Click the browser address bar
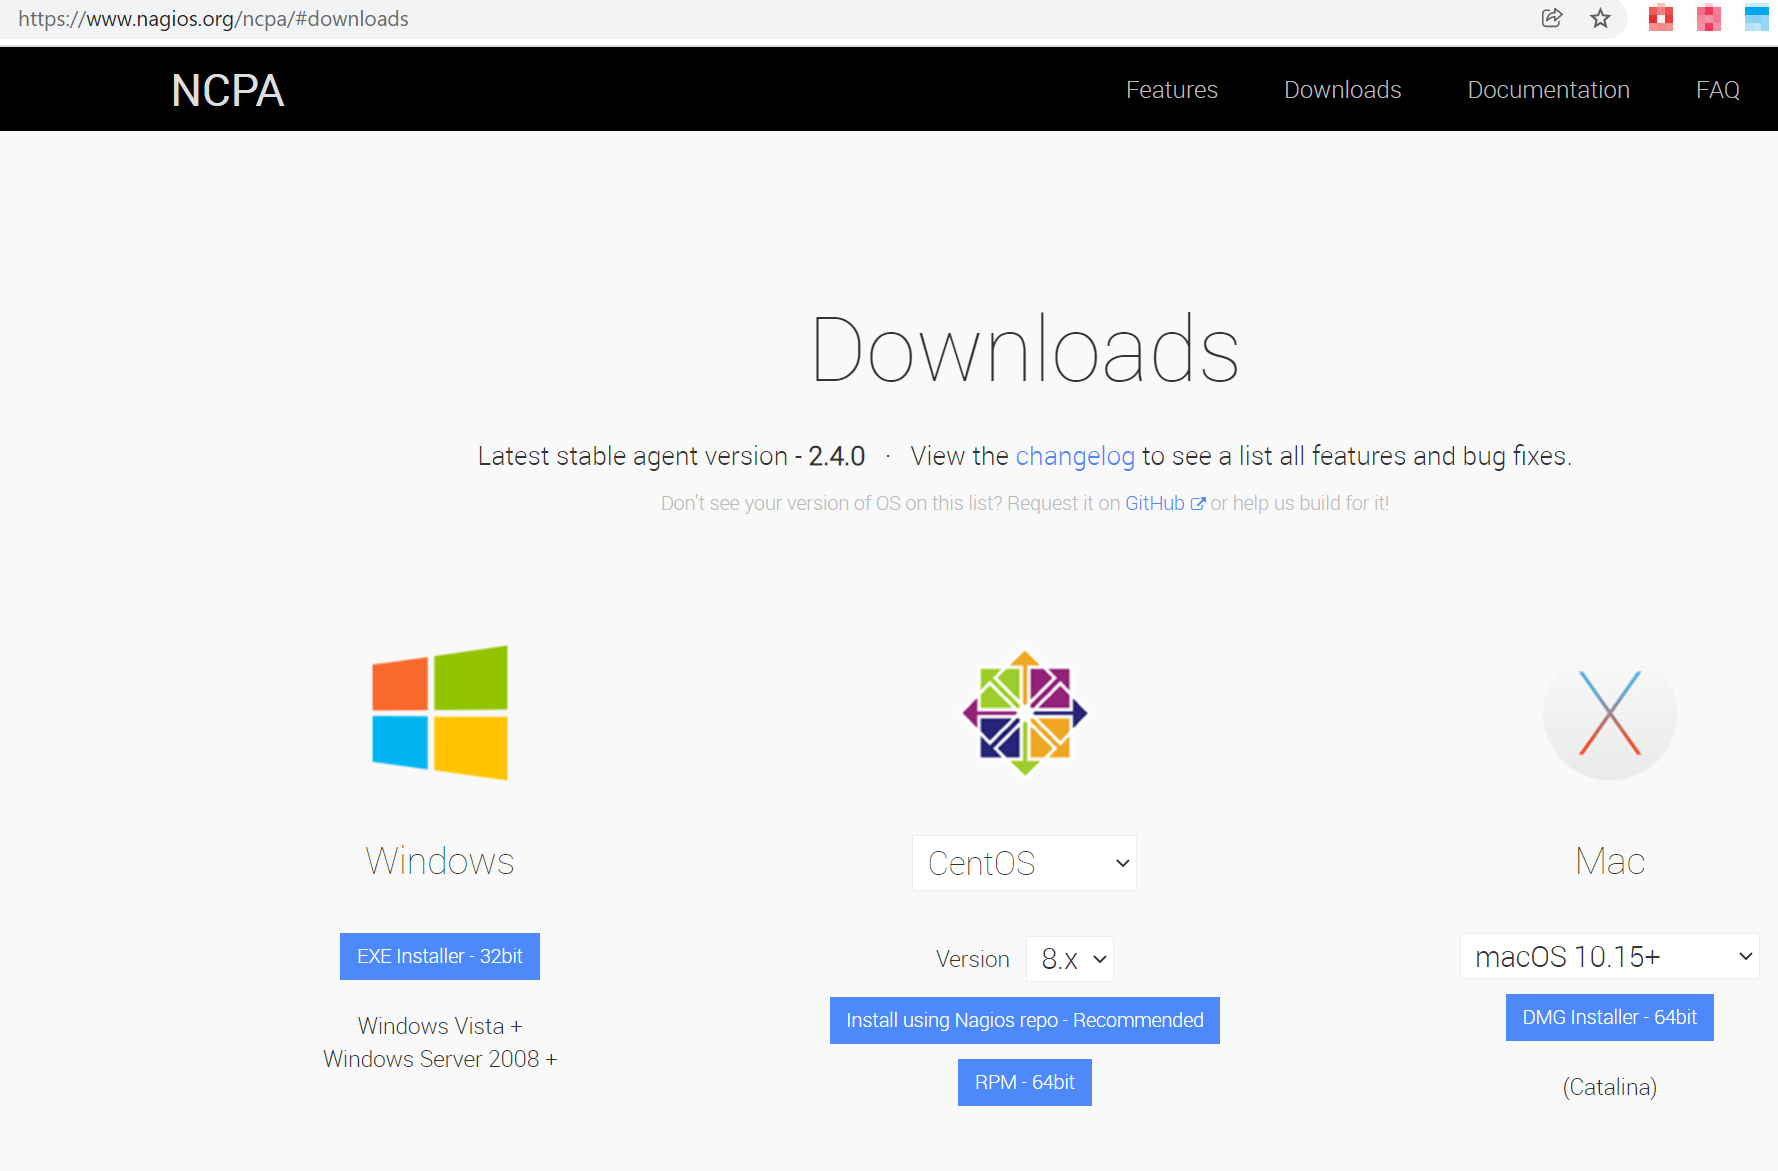 [400, 18]
